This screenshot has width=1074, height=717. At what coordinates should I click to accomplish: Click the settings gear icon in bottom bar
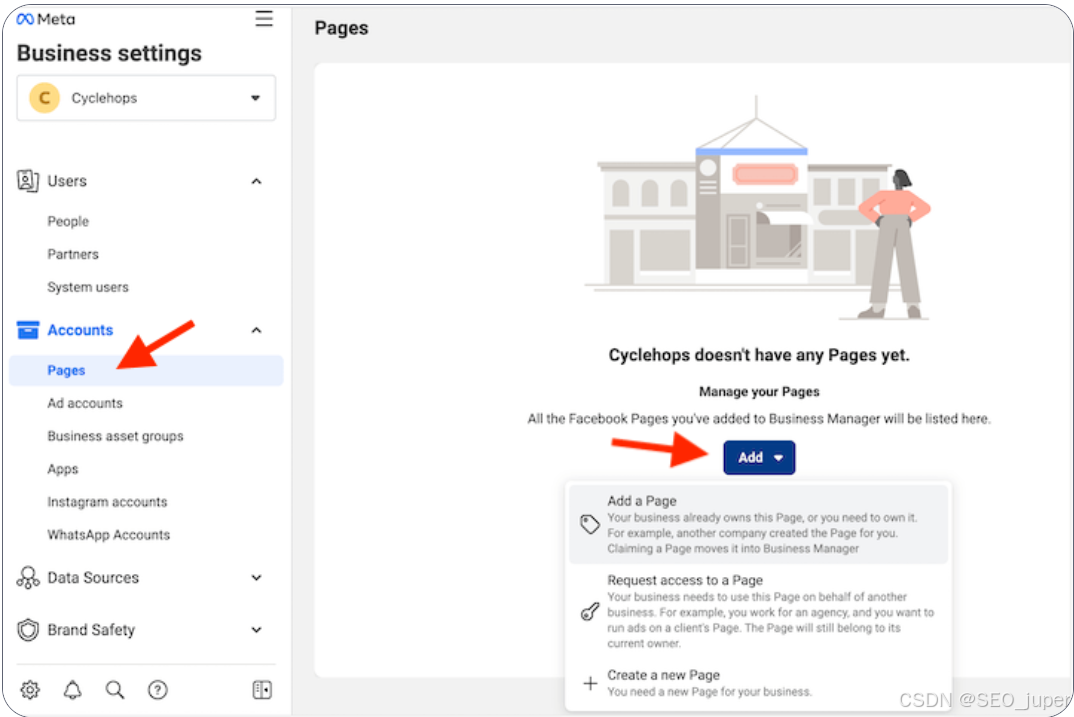30,690
